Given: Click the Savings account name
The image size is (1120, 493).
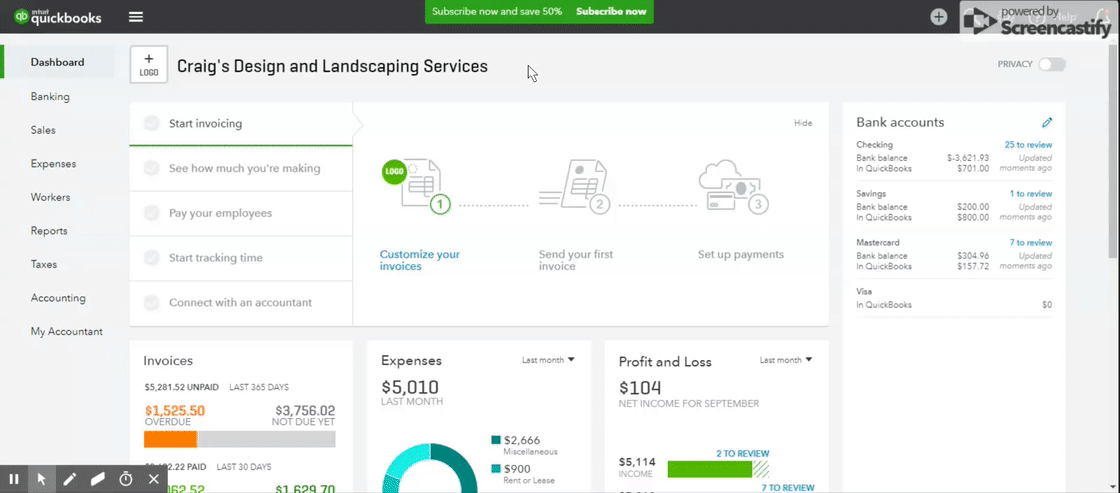Looking at the screenshot, I should pos(871,194).
